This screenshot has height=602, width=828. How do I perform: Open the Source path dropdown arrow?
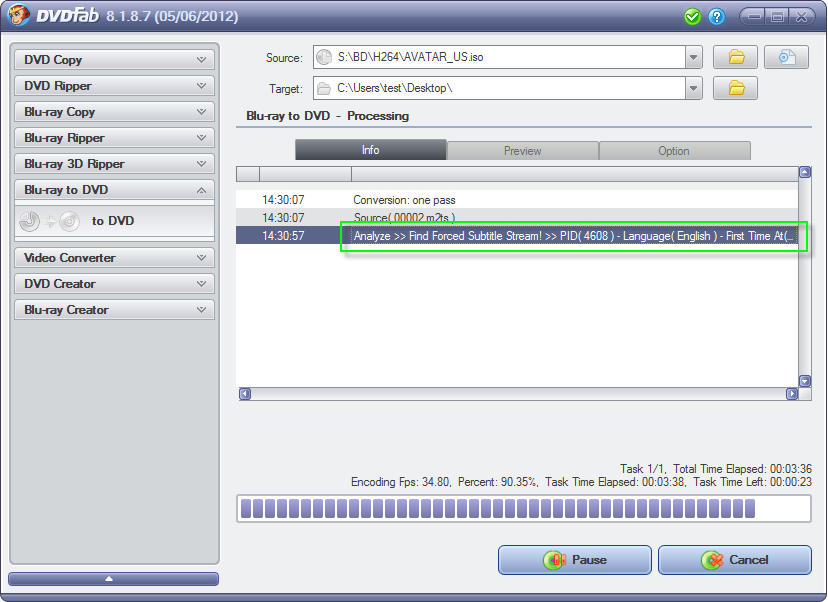tap(693, 57)
